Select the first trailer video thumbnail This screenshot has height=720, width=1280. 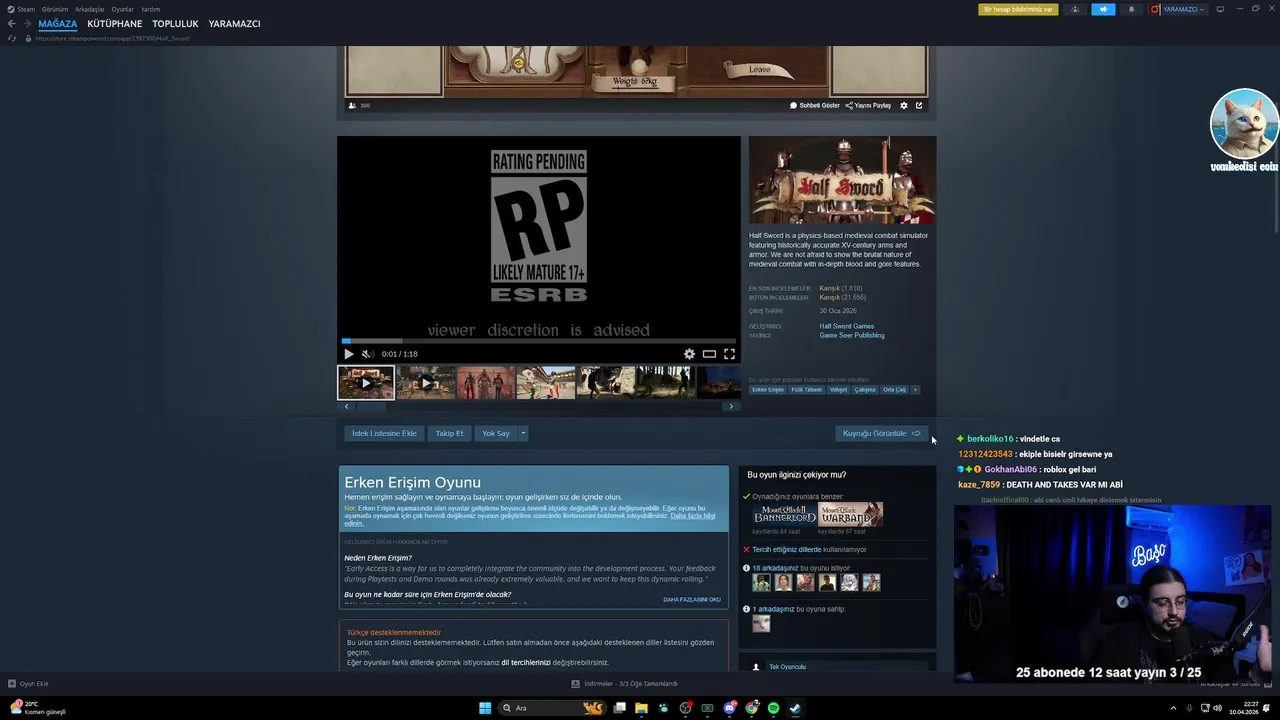coord(366,382)
